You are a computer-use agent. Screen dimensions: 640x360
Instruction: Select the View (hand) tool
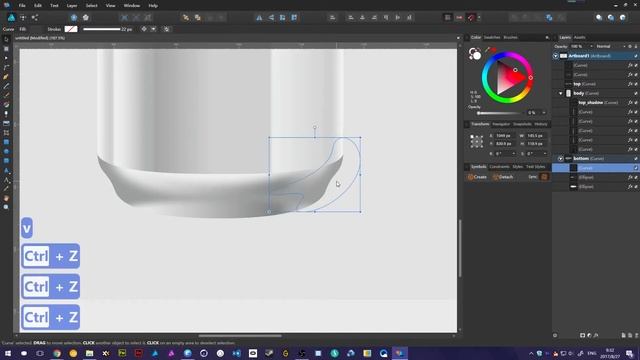click(6, 198)
